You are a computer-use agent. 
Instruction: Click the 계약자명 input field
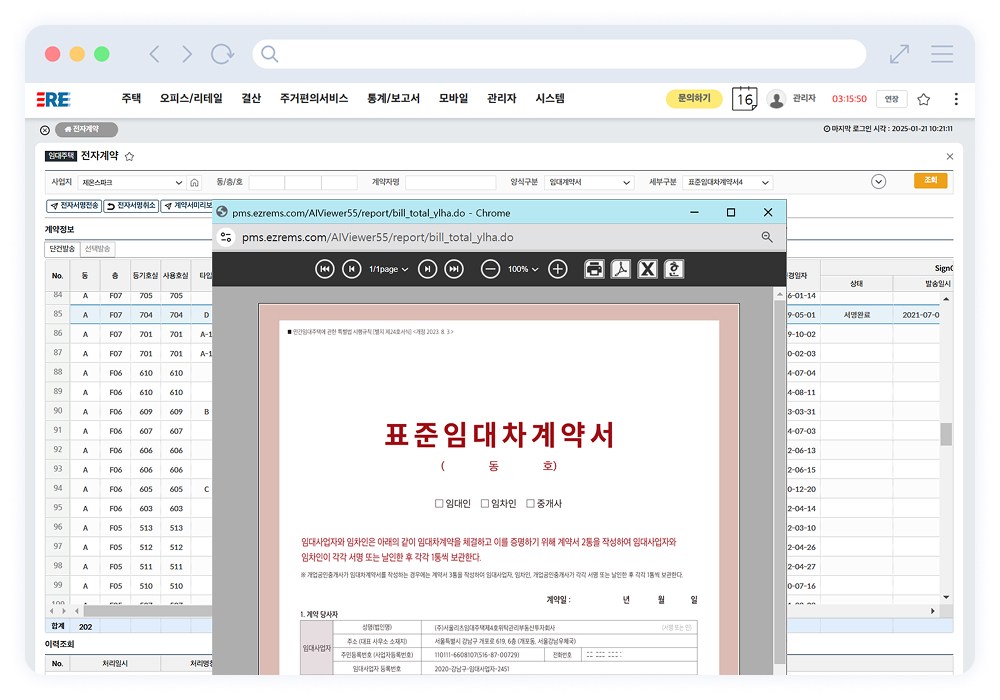(x=450, y=183)
